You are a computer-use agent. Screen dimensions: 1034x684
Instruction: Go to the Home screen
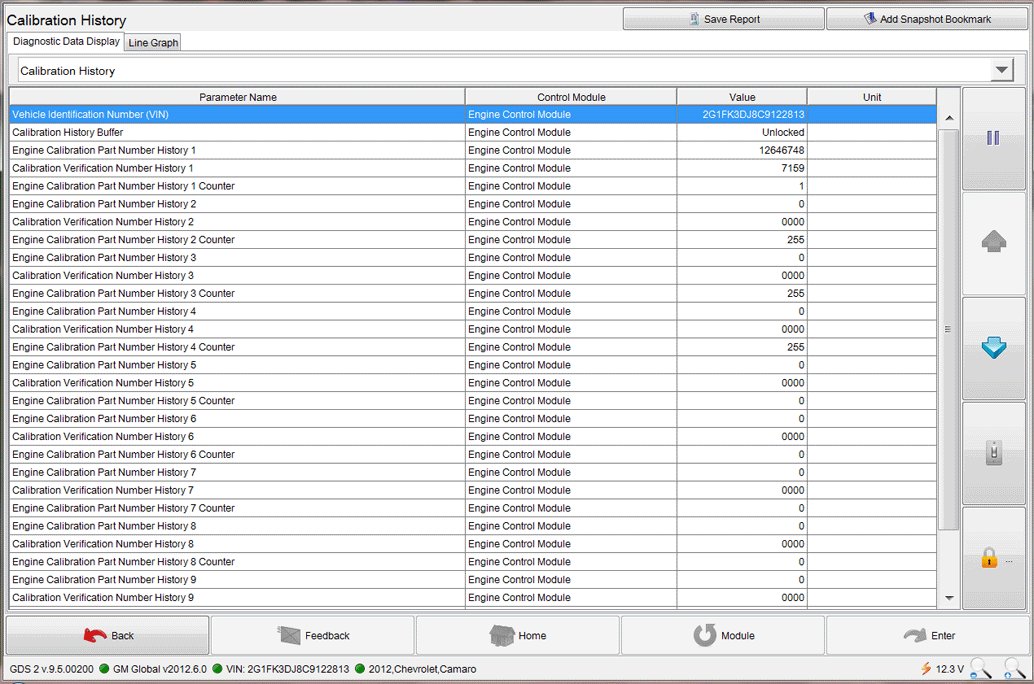tap(518, 635)
